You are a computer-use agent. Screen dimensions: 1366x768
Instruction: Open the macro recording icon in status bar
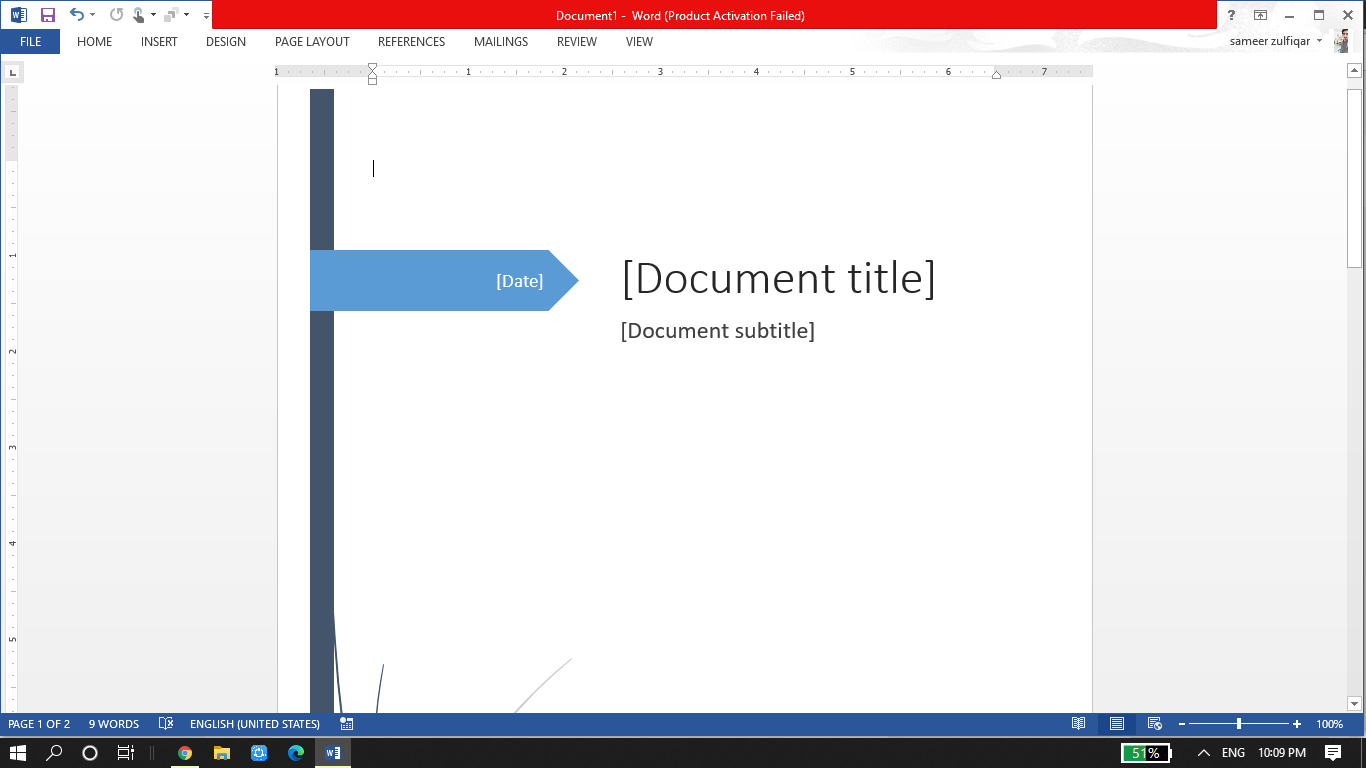click(x=346, y=723)
